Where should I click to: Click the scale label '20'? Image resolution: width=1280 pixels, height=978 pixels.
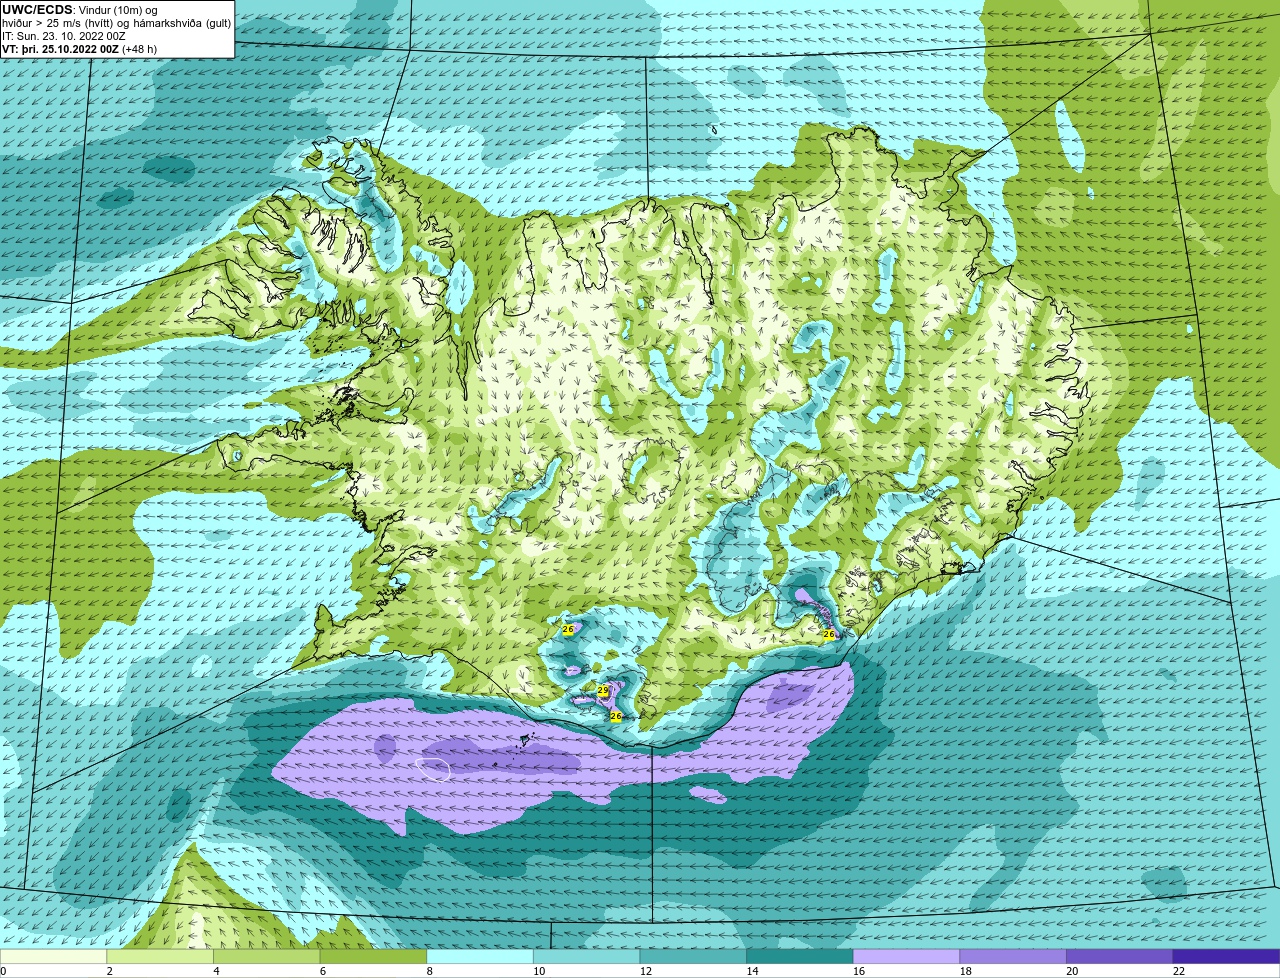(x=1072, y=971)
